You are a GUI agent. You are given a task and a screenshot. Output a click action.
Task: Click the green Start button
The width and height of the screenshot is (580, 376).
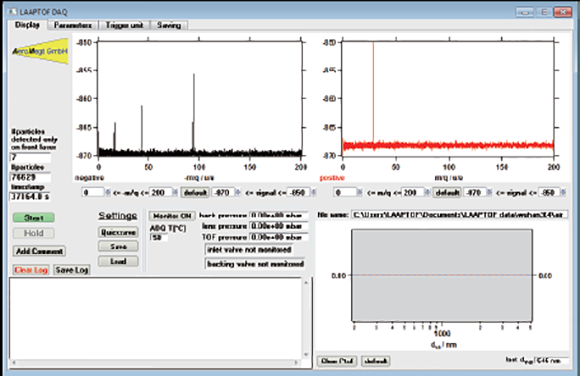click(34, 218)
